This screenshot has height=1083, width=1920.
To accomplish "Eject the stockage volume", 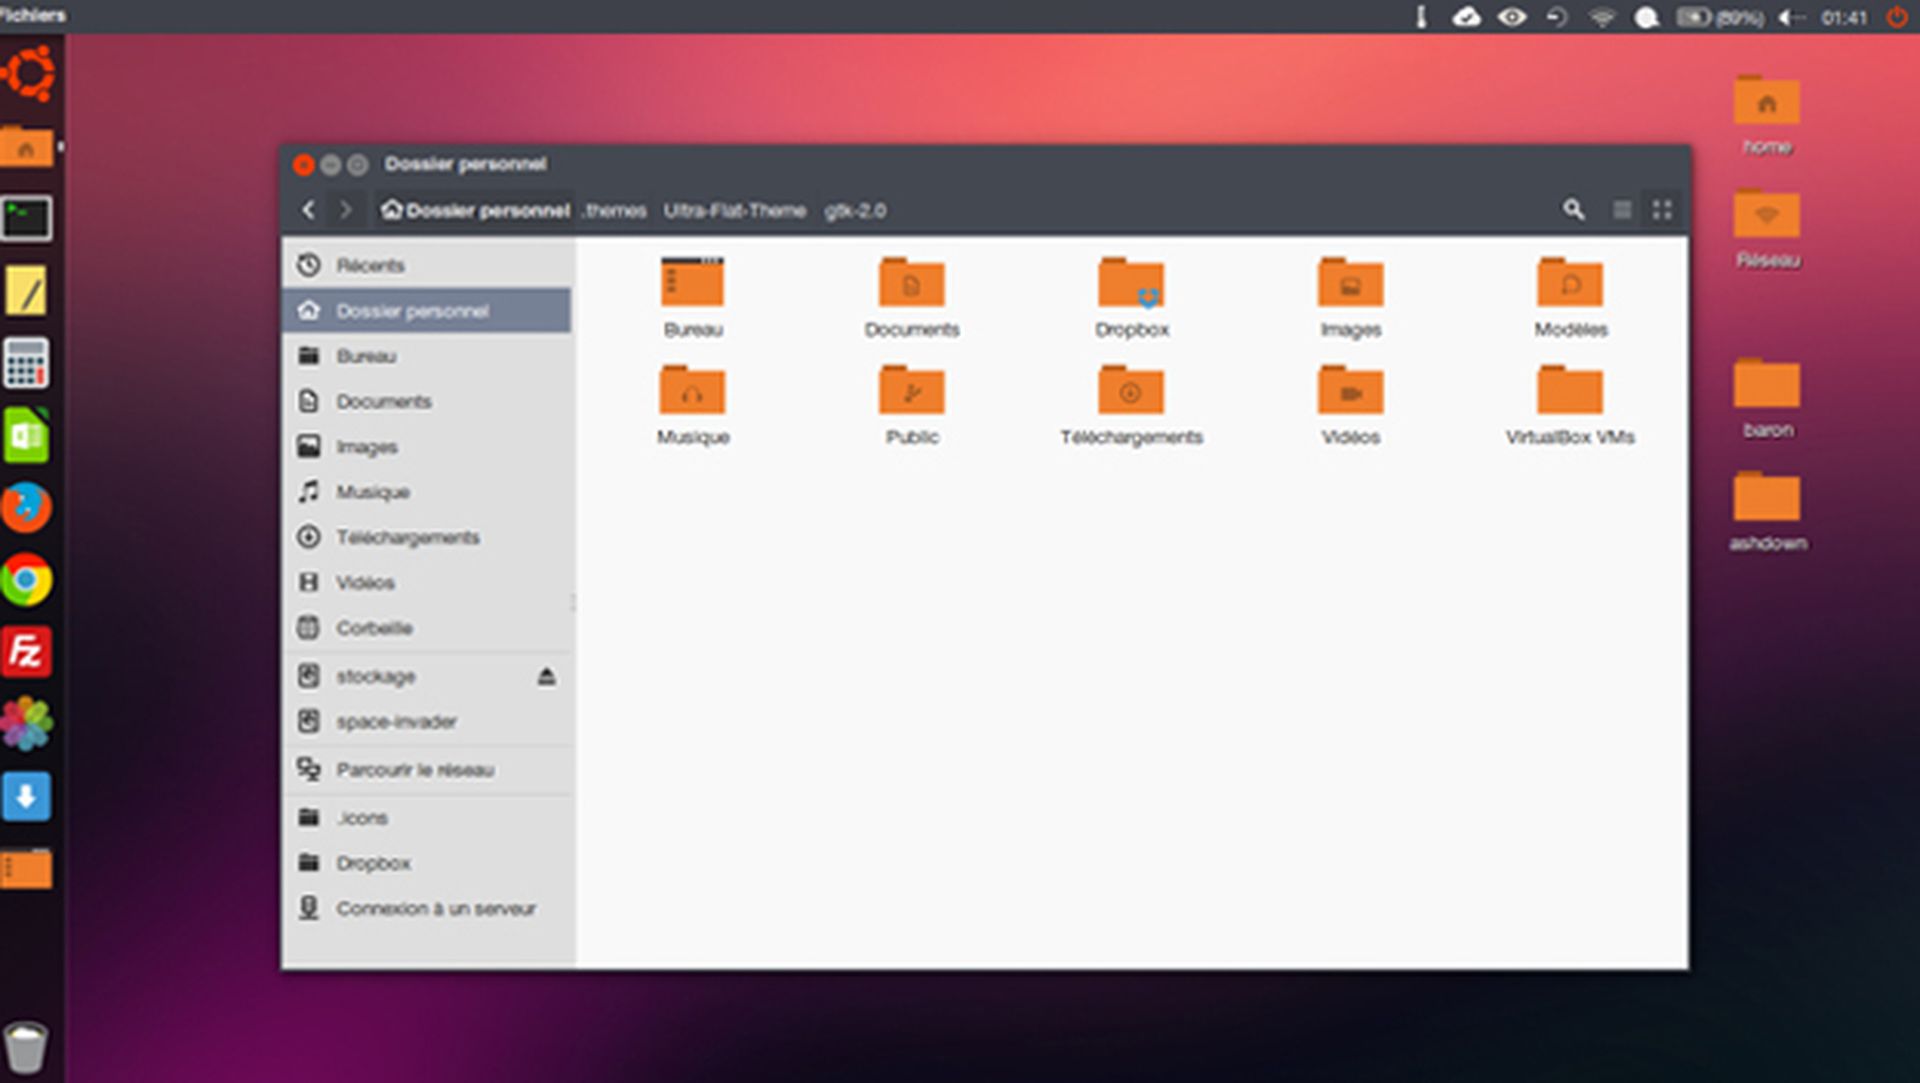I will [546, 676].
